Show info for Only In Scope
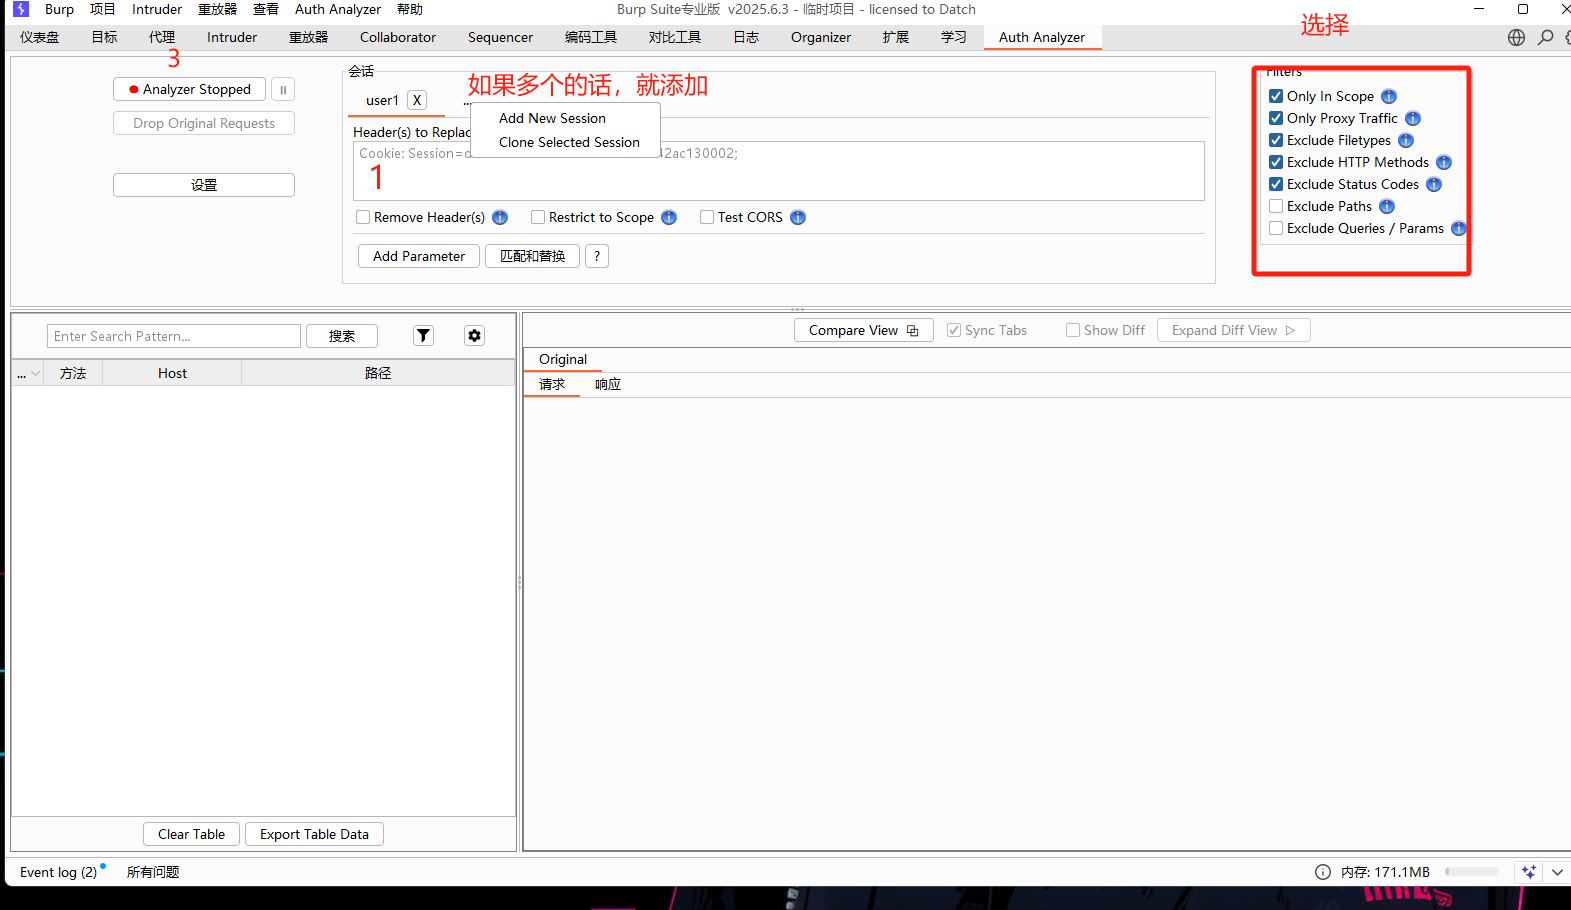Viewport: 1571px width, 910px height. 1389,96
